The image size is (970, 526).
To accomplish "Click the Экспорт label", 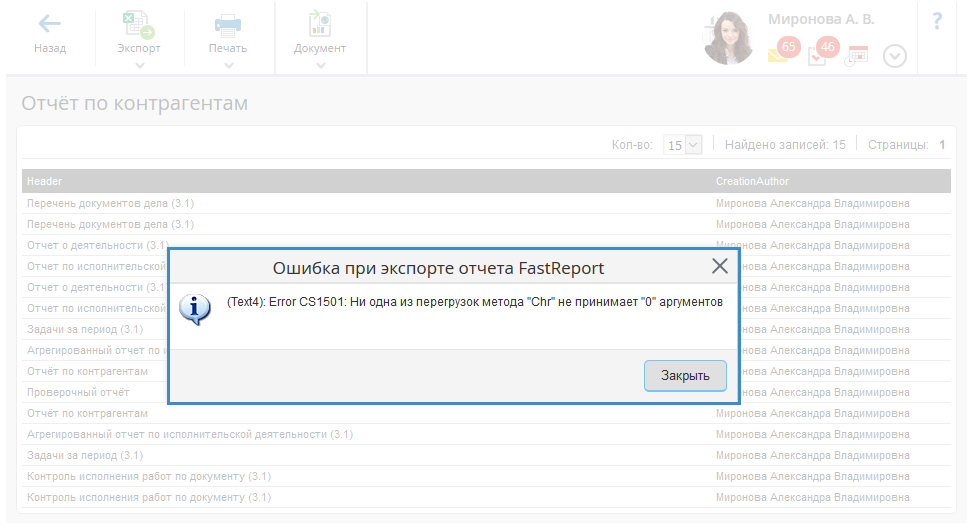I will point(139,48).
